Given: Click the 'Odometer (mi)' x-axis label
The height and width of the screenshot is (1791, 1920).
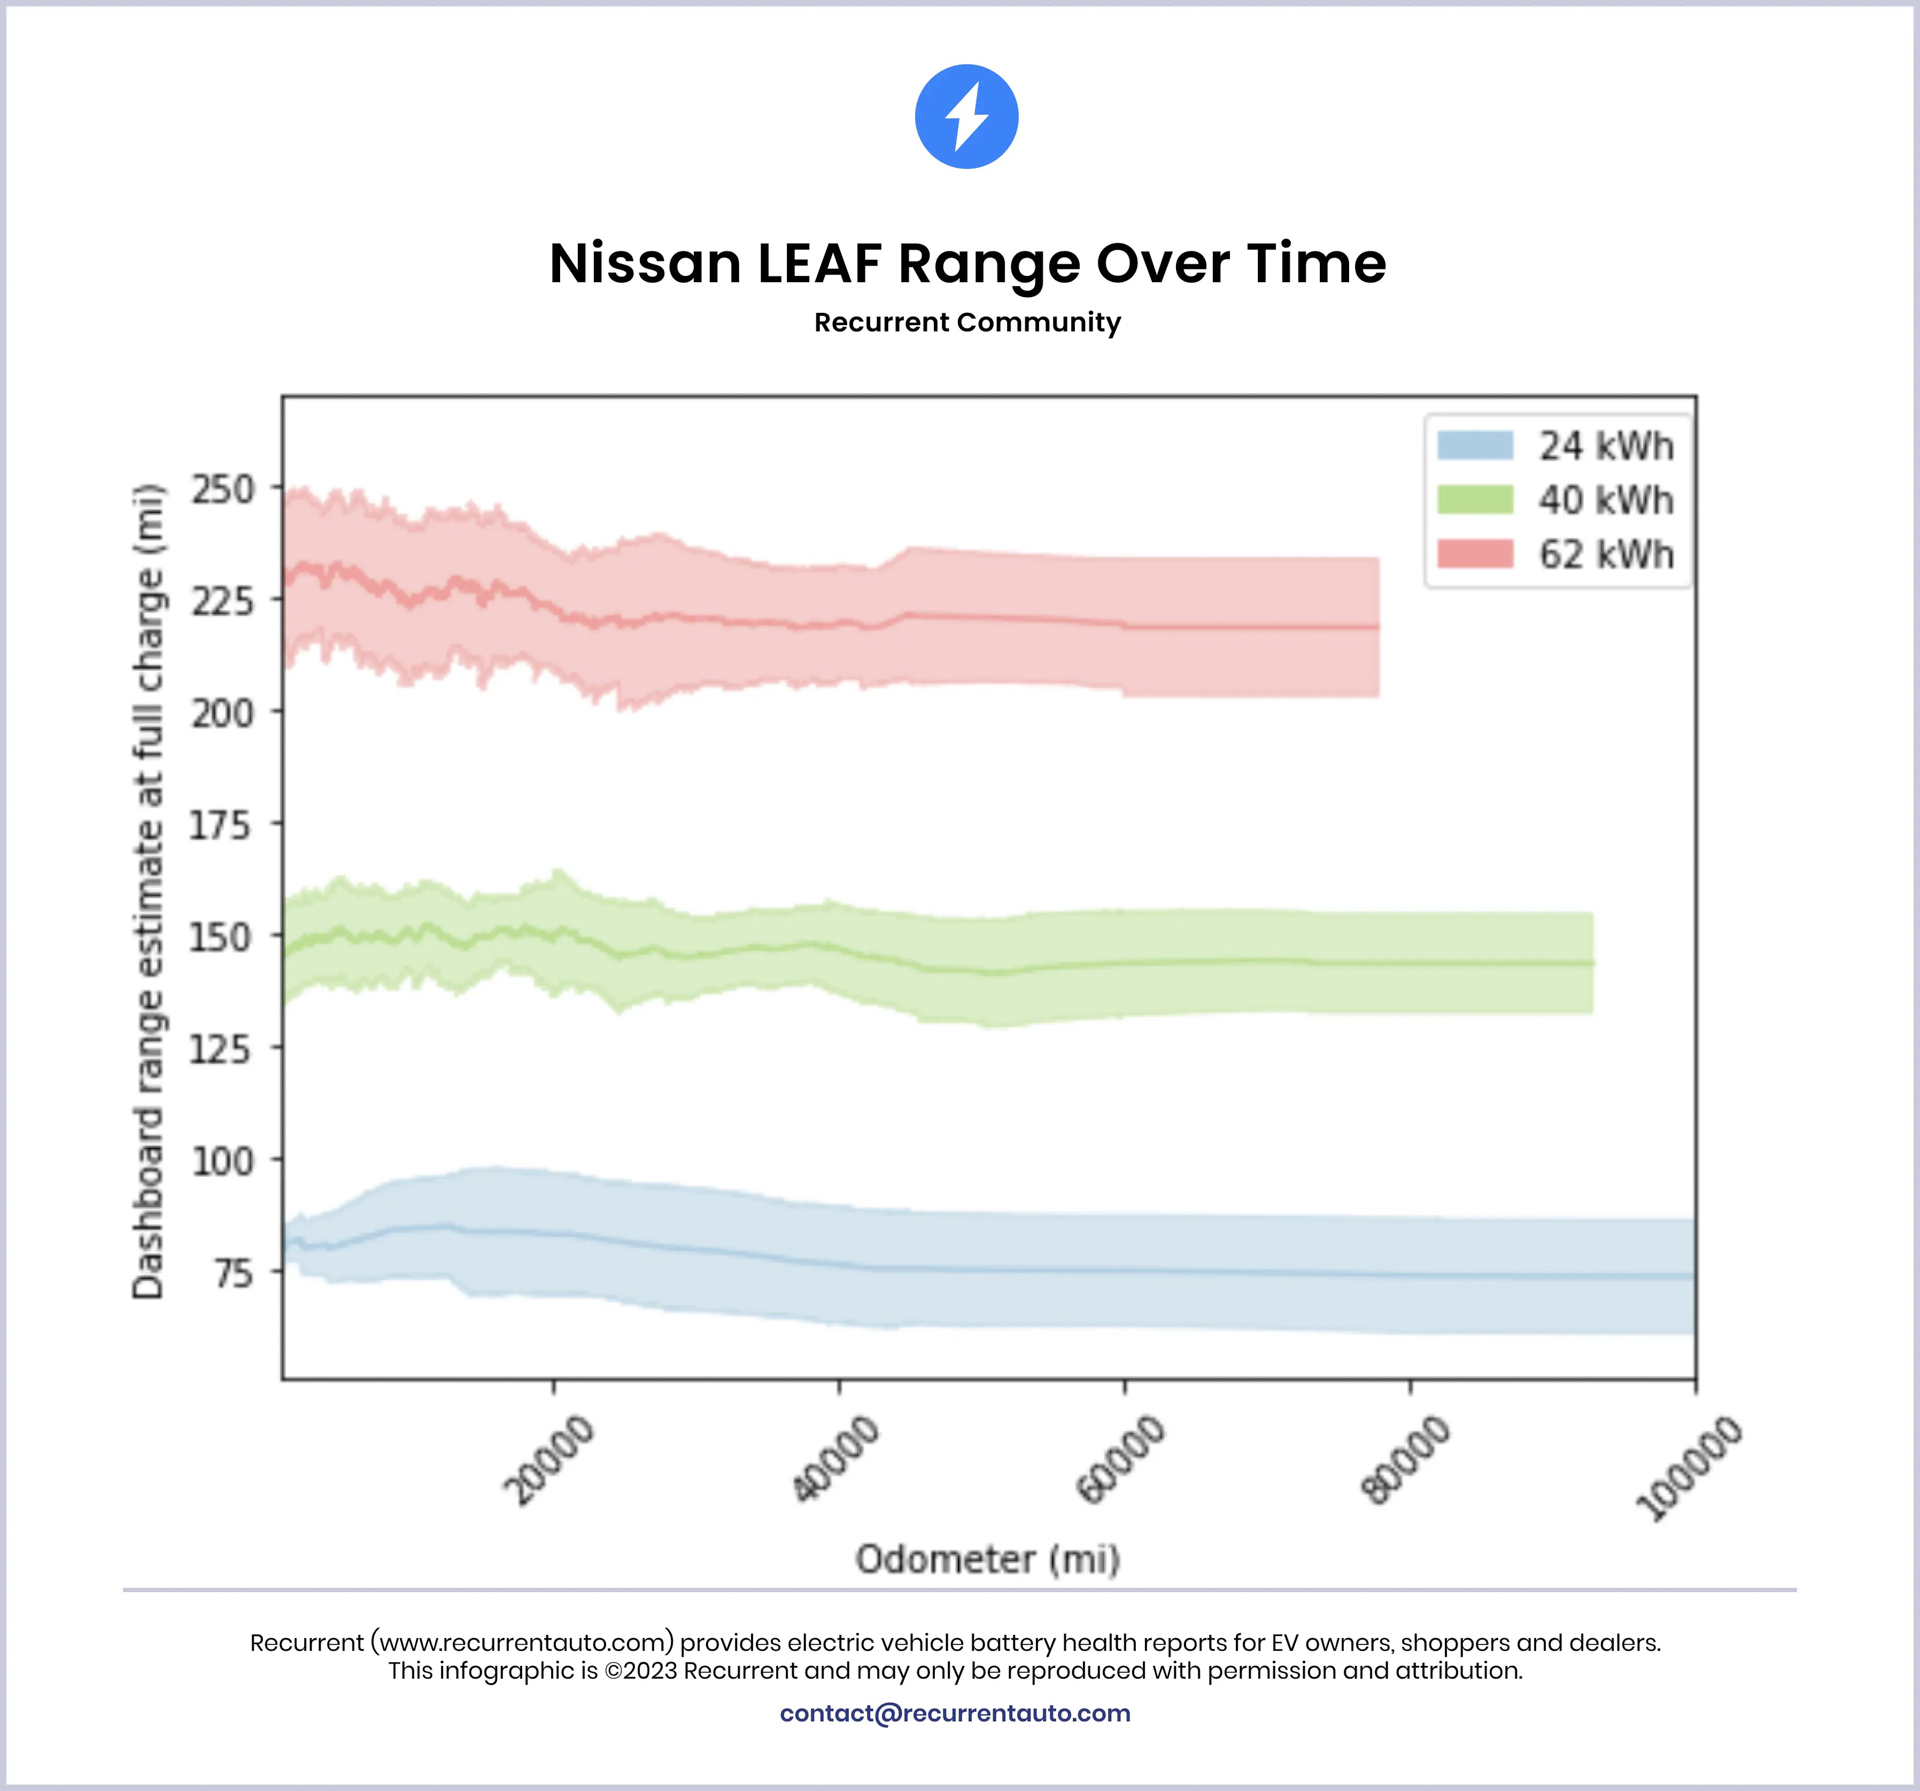Looking at the screenshot, I should (987, 1559).
